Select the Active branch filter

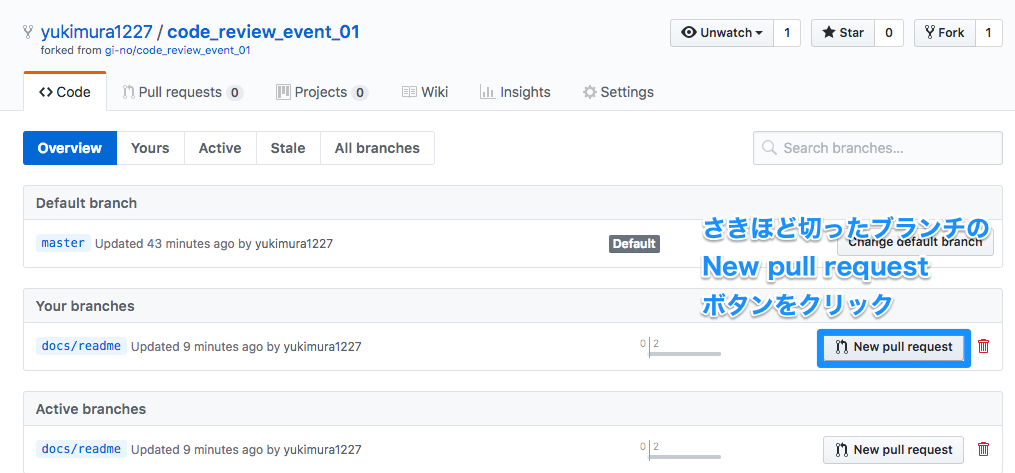coord(220,148)
